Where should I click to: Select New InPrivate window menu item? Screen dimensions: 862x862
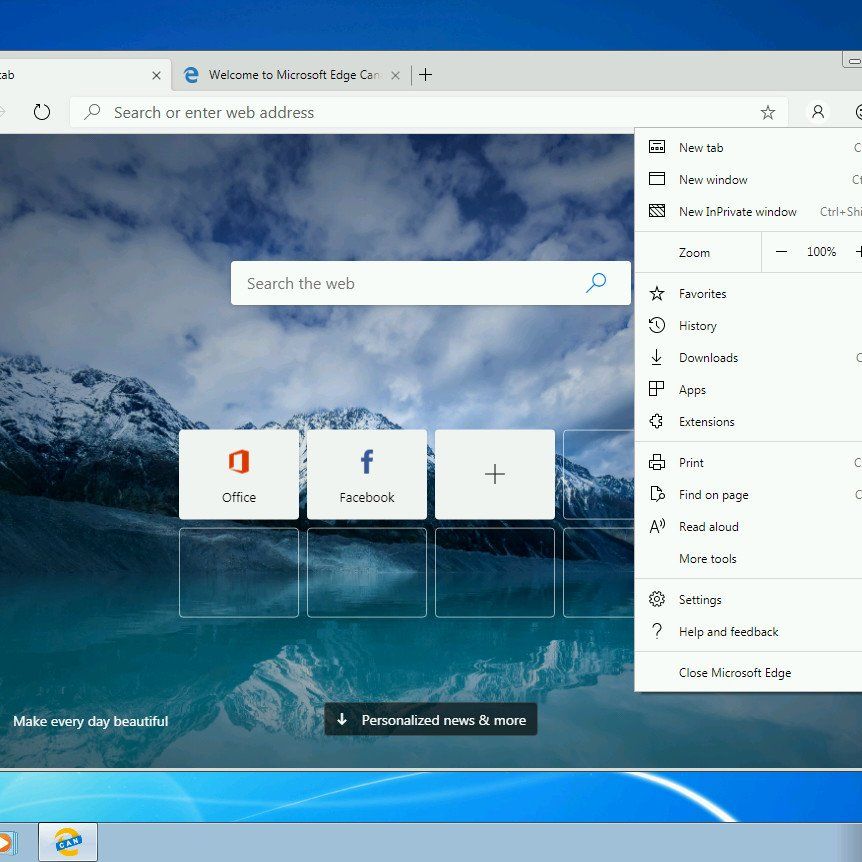click(748, 212)
